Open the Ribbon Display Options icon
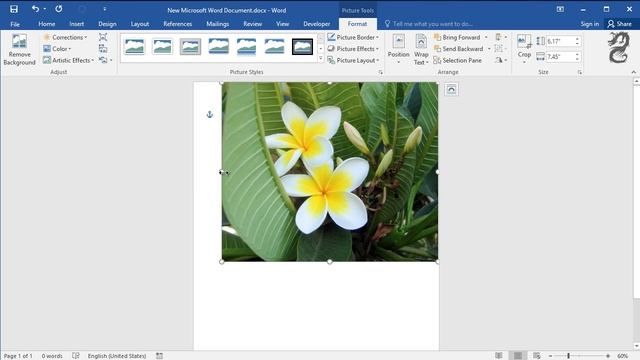This screenshot has width=640, height=360. tap(560, 9)
